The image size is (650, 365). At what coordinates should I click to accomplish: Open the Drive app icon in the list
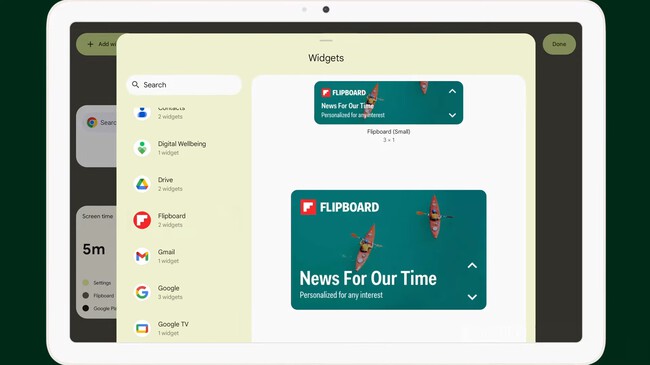[142, 184]
